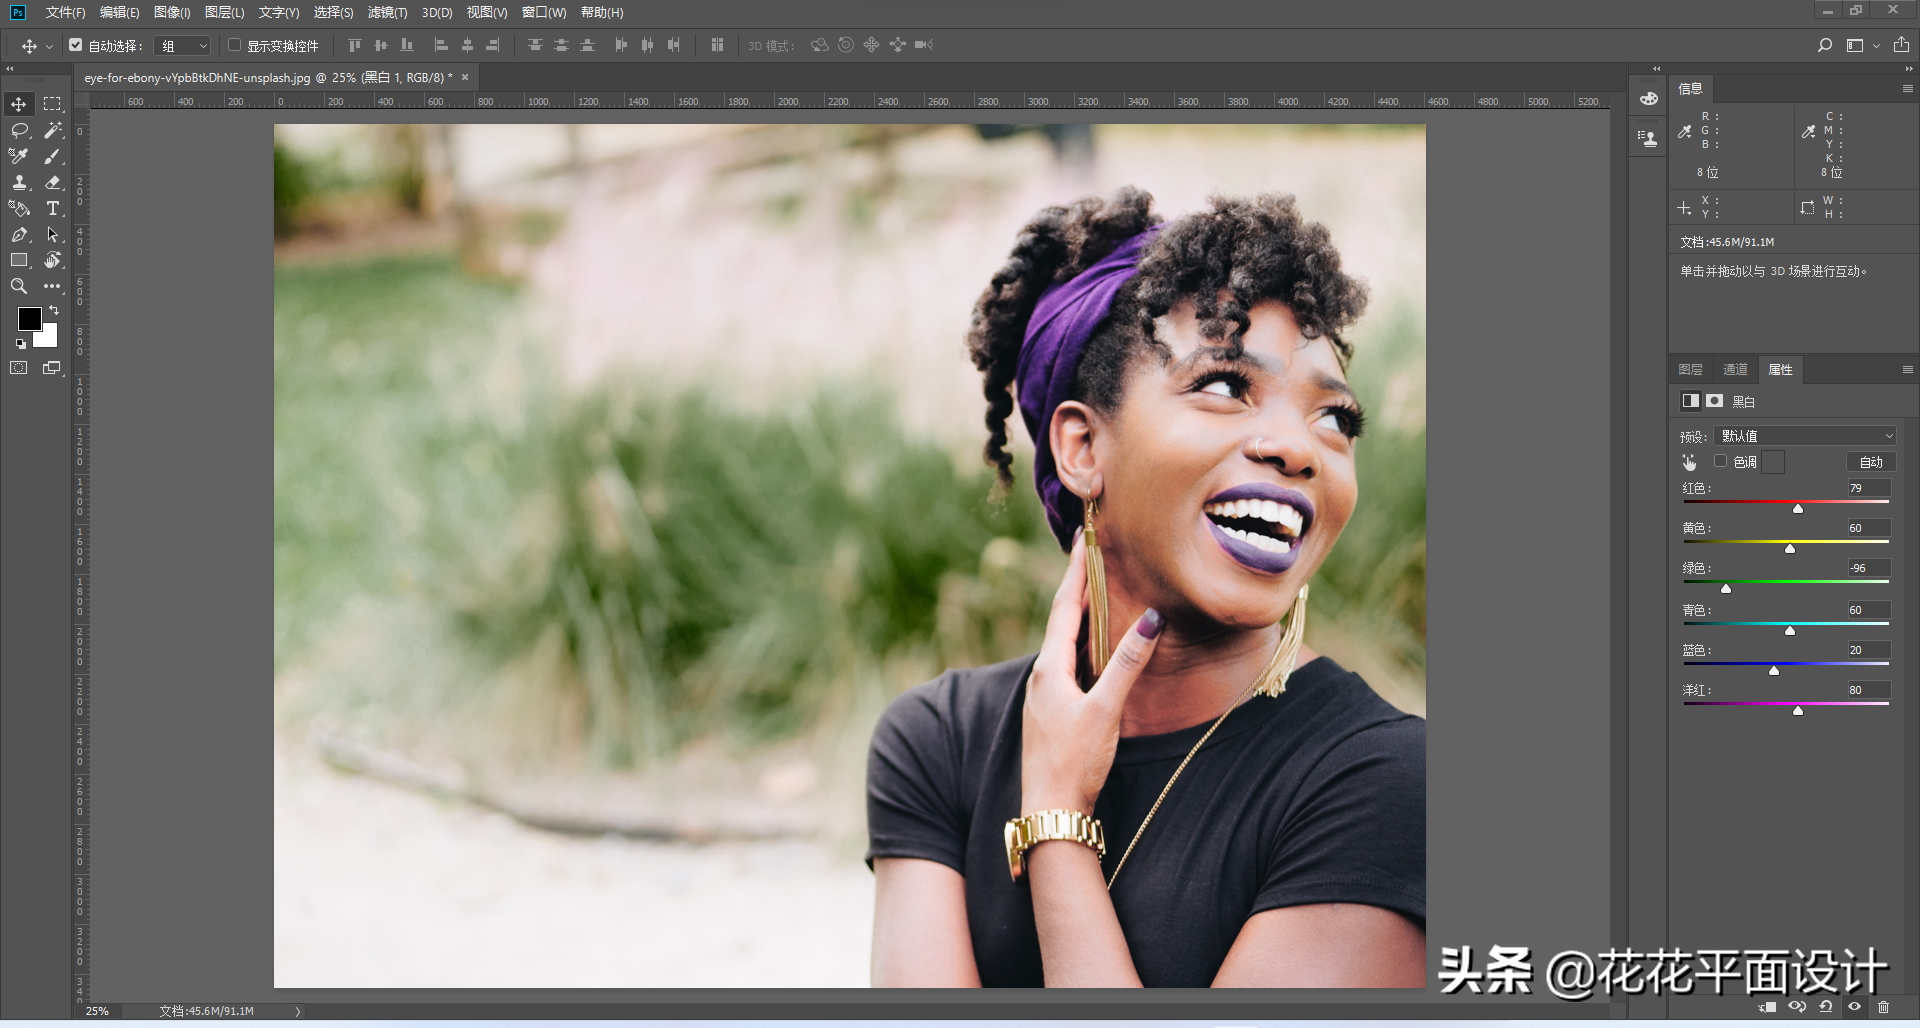
Task: Select the Paint Bucket tool
Action: [x=19, y=208]
